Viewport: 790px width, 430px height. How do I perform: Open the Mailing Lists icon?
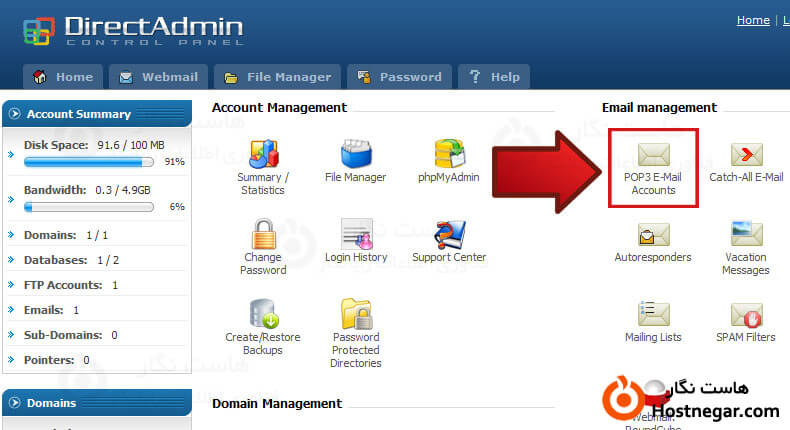pyautogui.click(x=653, y=315)
